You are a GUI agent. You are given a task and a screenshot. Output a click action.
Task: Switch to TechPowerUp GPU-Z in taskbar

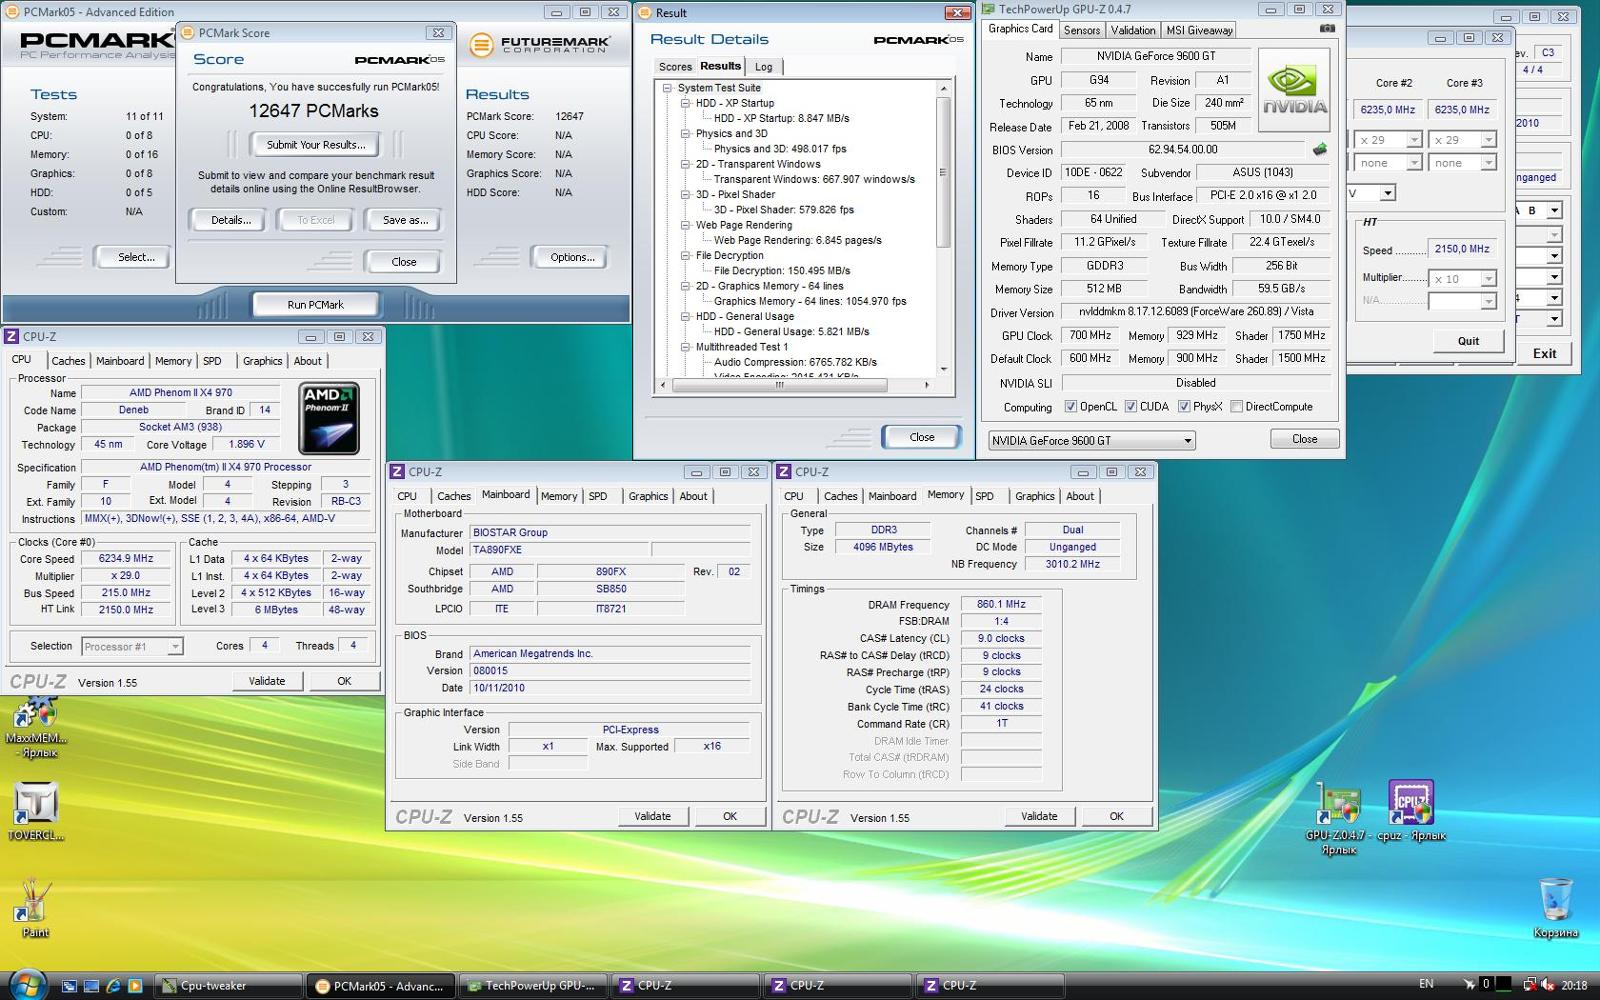pos(531,986)
